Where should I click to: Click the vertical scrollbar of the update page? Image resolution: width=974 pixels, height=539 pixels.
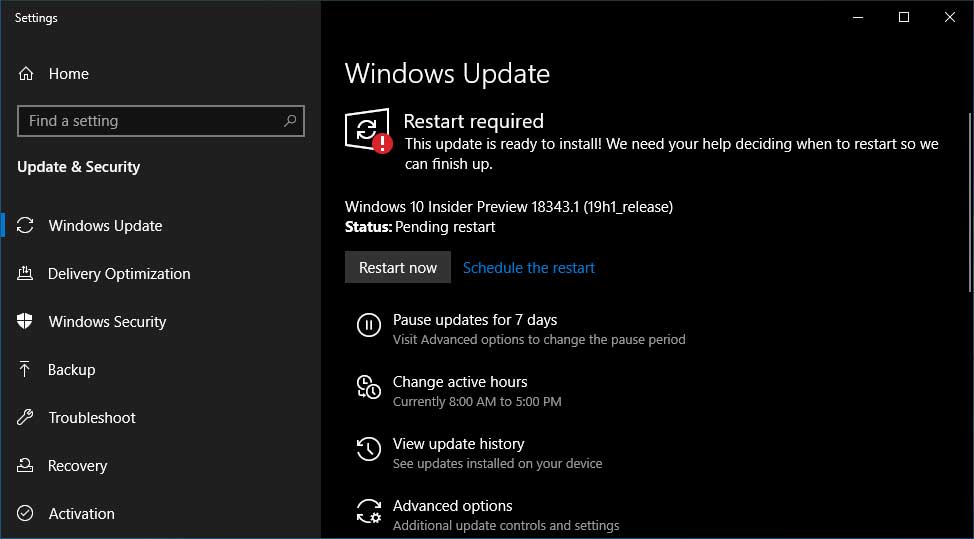point(970,202)
